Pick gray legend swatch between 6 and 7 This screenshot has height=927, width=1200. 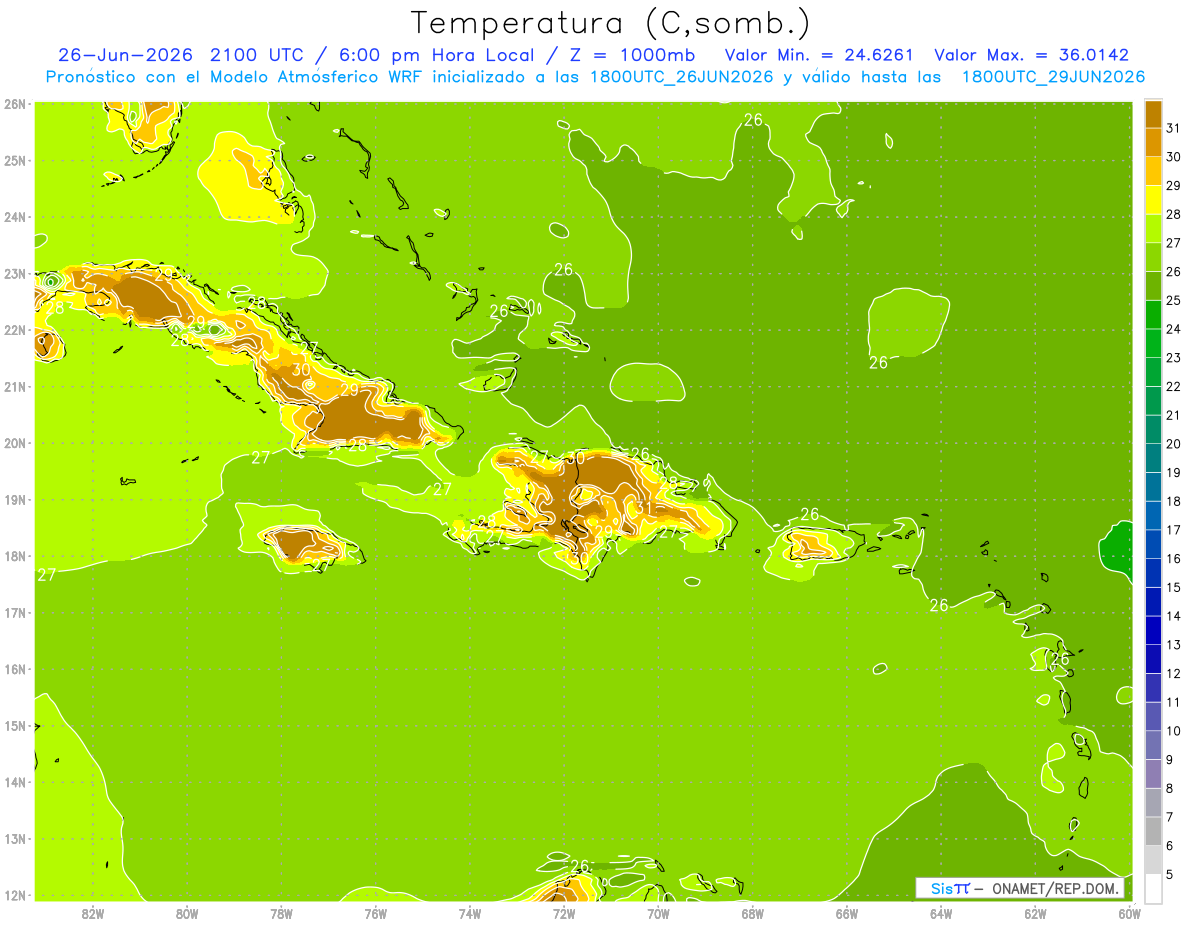[x=1154, y=832]
